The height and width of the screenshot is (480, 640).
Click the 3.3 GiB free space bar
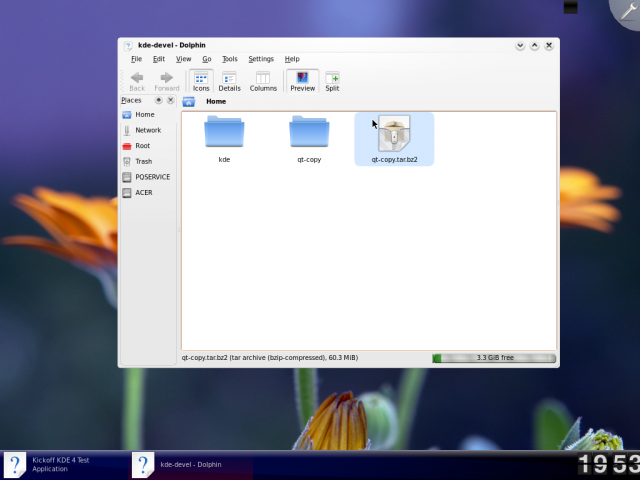(x=494, y=358)
